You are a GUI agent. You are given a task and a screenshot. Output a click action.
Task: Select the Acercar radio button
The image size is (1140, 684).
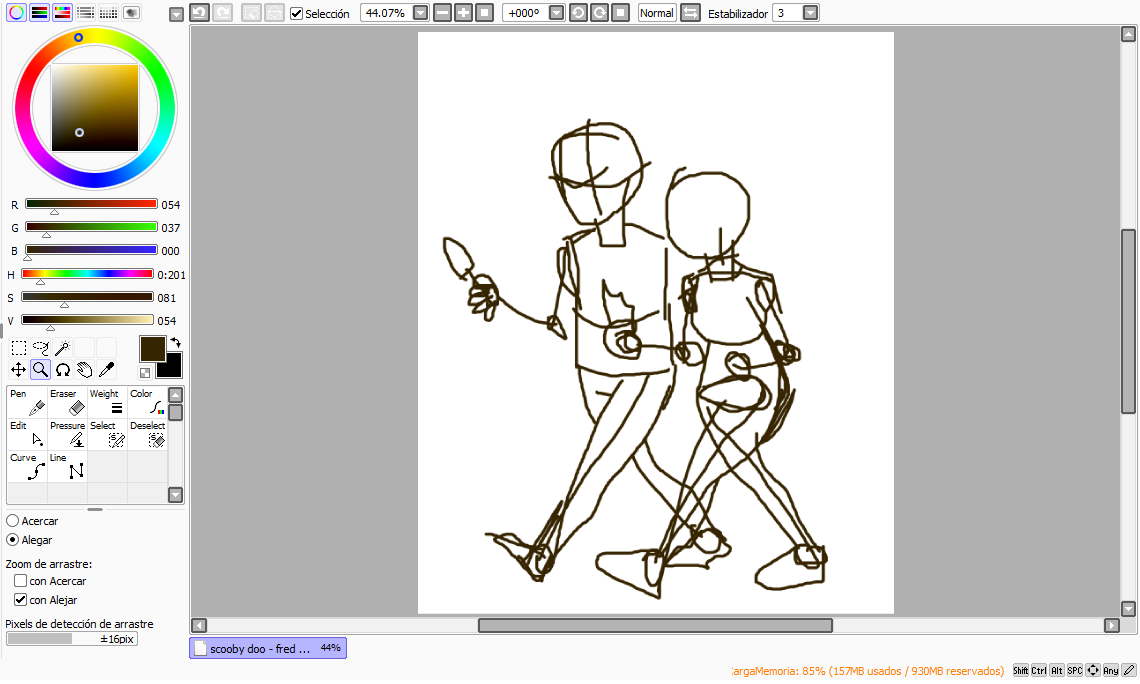(x=12, y=521)
